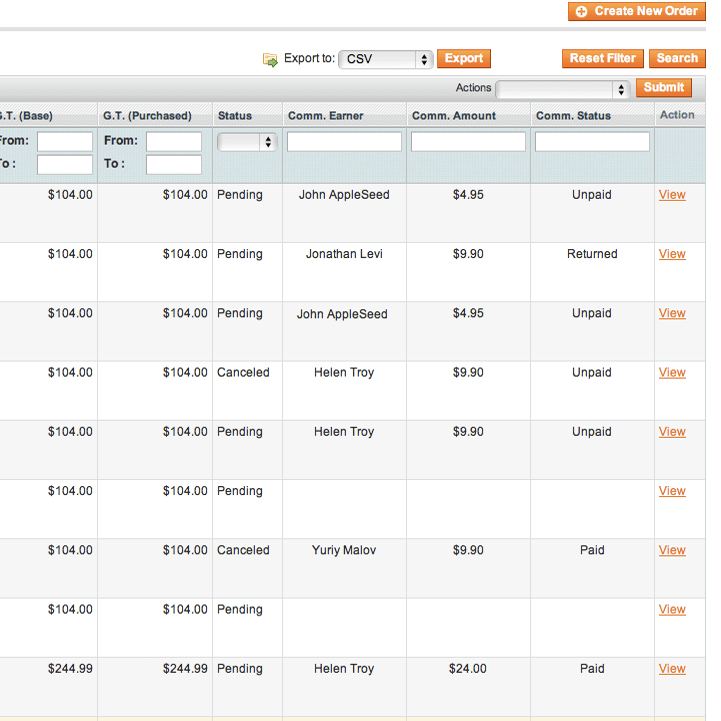Sort by the Comm. Earner column header
Image resolution: width=721 pixels, height=721 pixels.
pyautogui.click(x=325, y=116)
